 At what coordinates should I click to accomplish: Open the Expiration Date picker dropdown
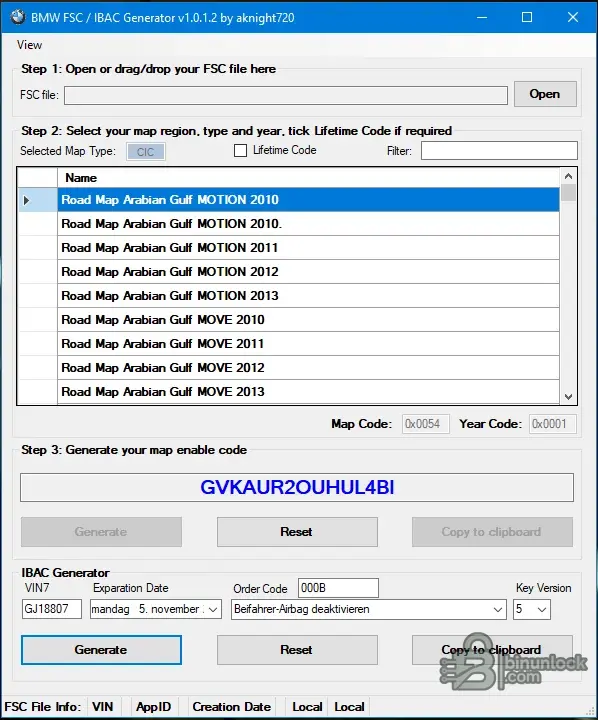213,609
